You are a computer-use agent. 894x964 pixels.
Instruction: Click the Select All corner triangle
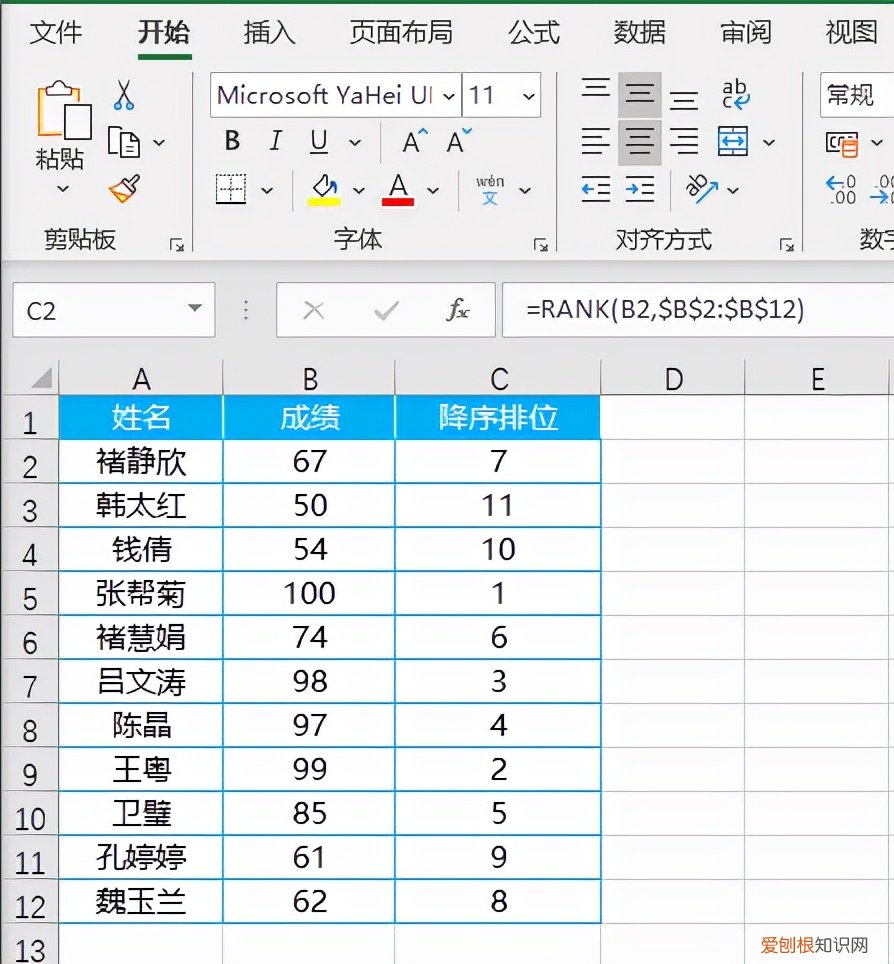pos(41,377)
